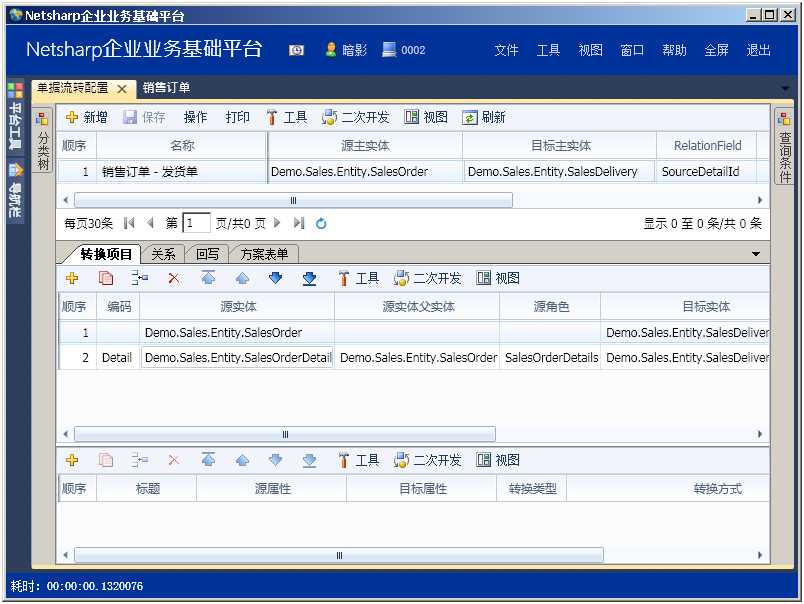Viewport: 804px width, 604px height.
Task: Switch to the 回写 tab
Action: tap(207, 254)
